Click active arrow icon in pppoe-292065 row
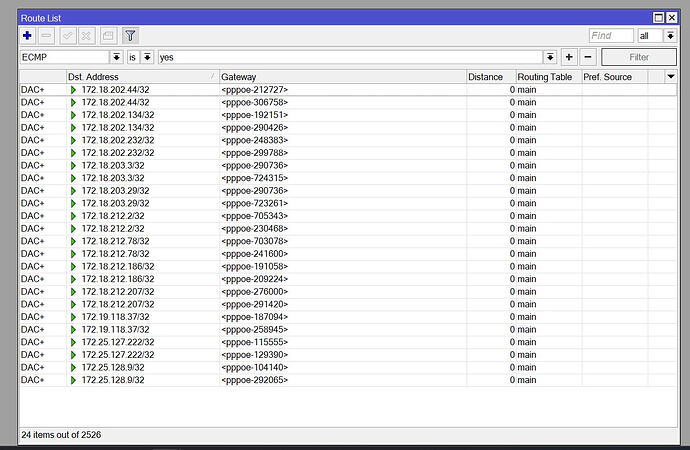Viewport: 690px width, 450px height. click(73, 380)
